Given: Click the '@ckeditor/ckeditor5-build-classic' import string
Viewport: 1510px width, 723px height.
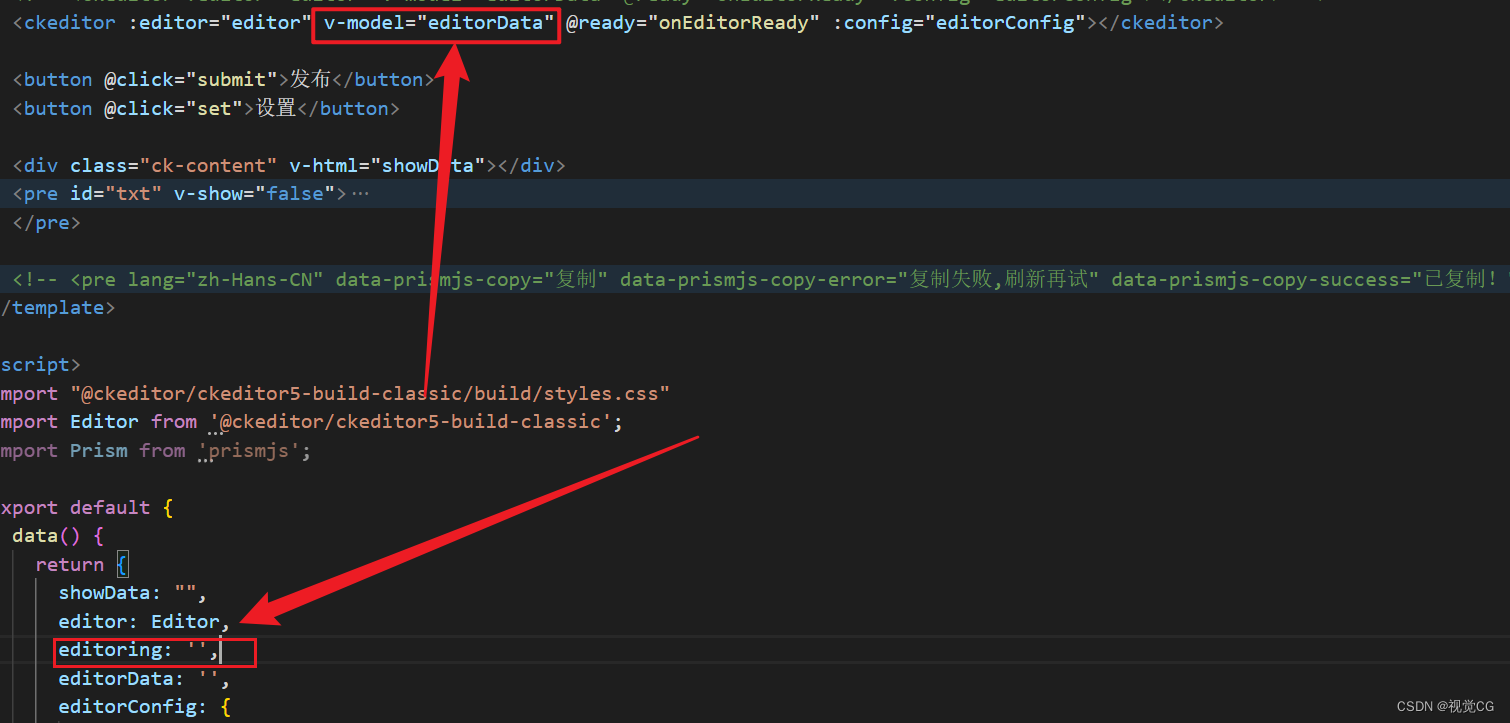Looking at the screenshot, I should click(411, 422).
